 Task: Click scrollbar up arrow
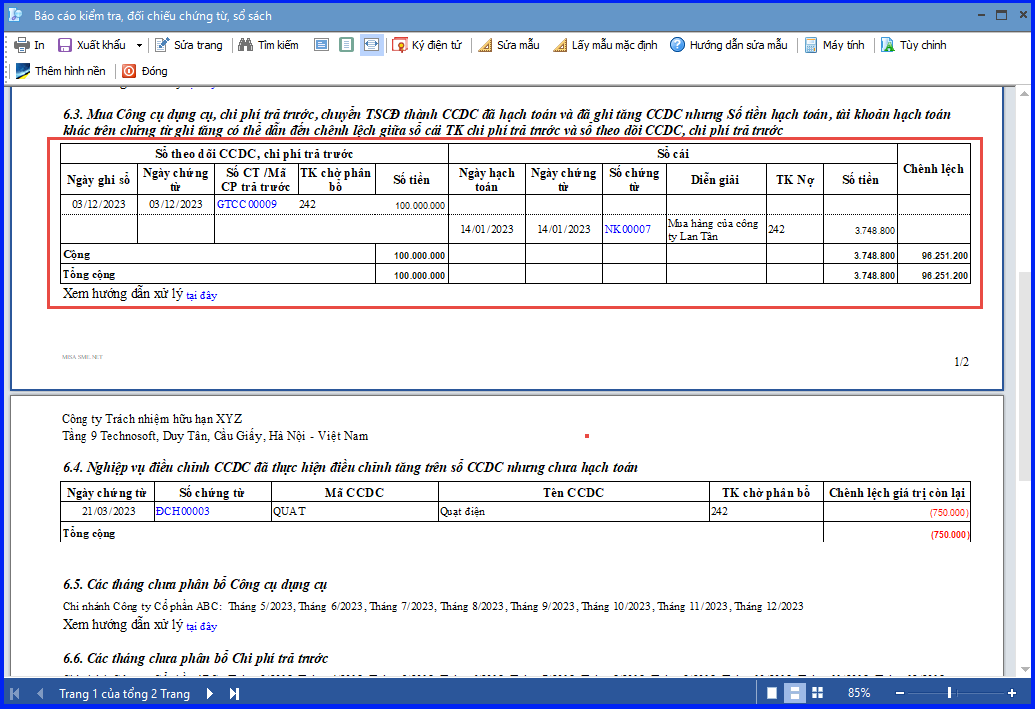pyautogui.click(x=1024, y=93)
